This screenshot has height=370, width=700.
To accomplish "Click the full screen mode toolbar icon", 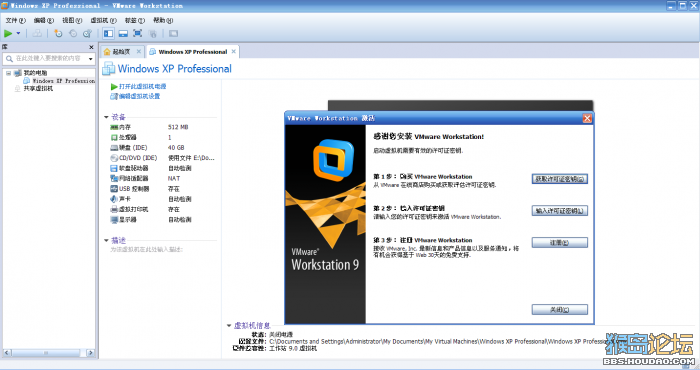I will coord(138,33).
